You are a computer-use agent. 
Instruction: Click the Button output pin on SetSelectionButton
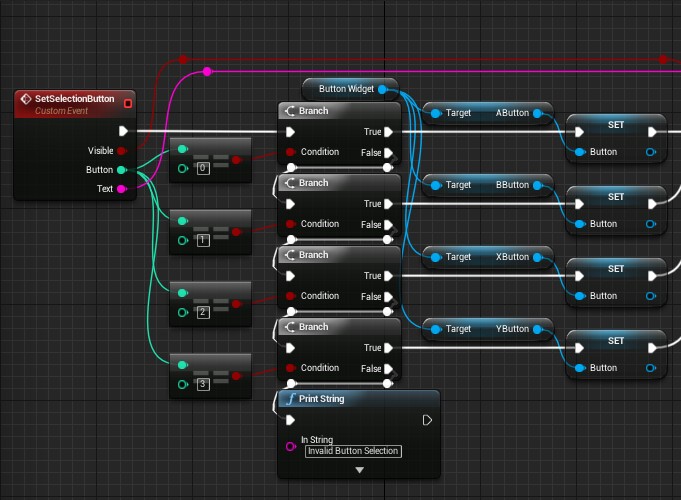122,169
